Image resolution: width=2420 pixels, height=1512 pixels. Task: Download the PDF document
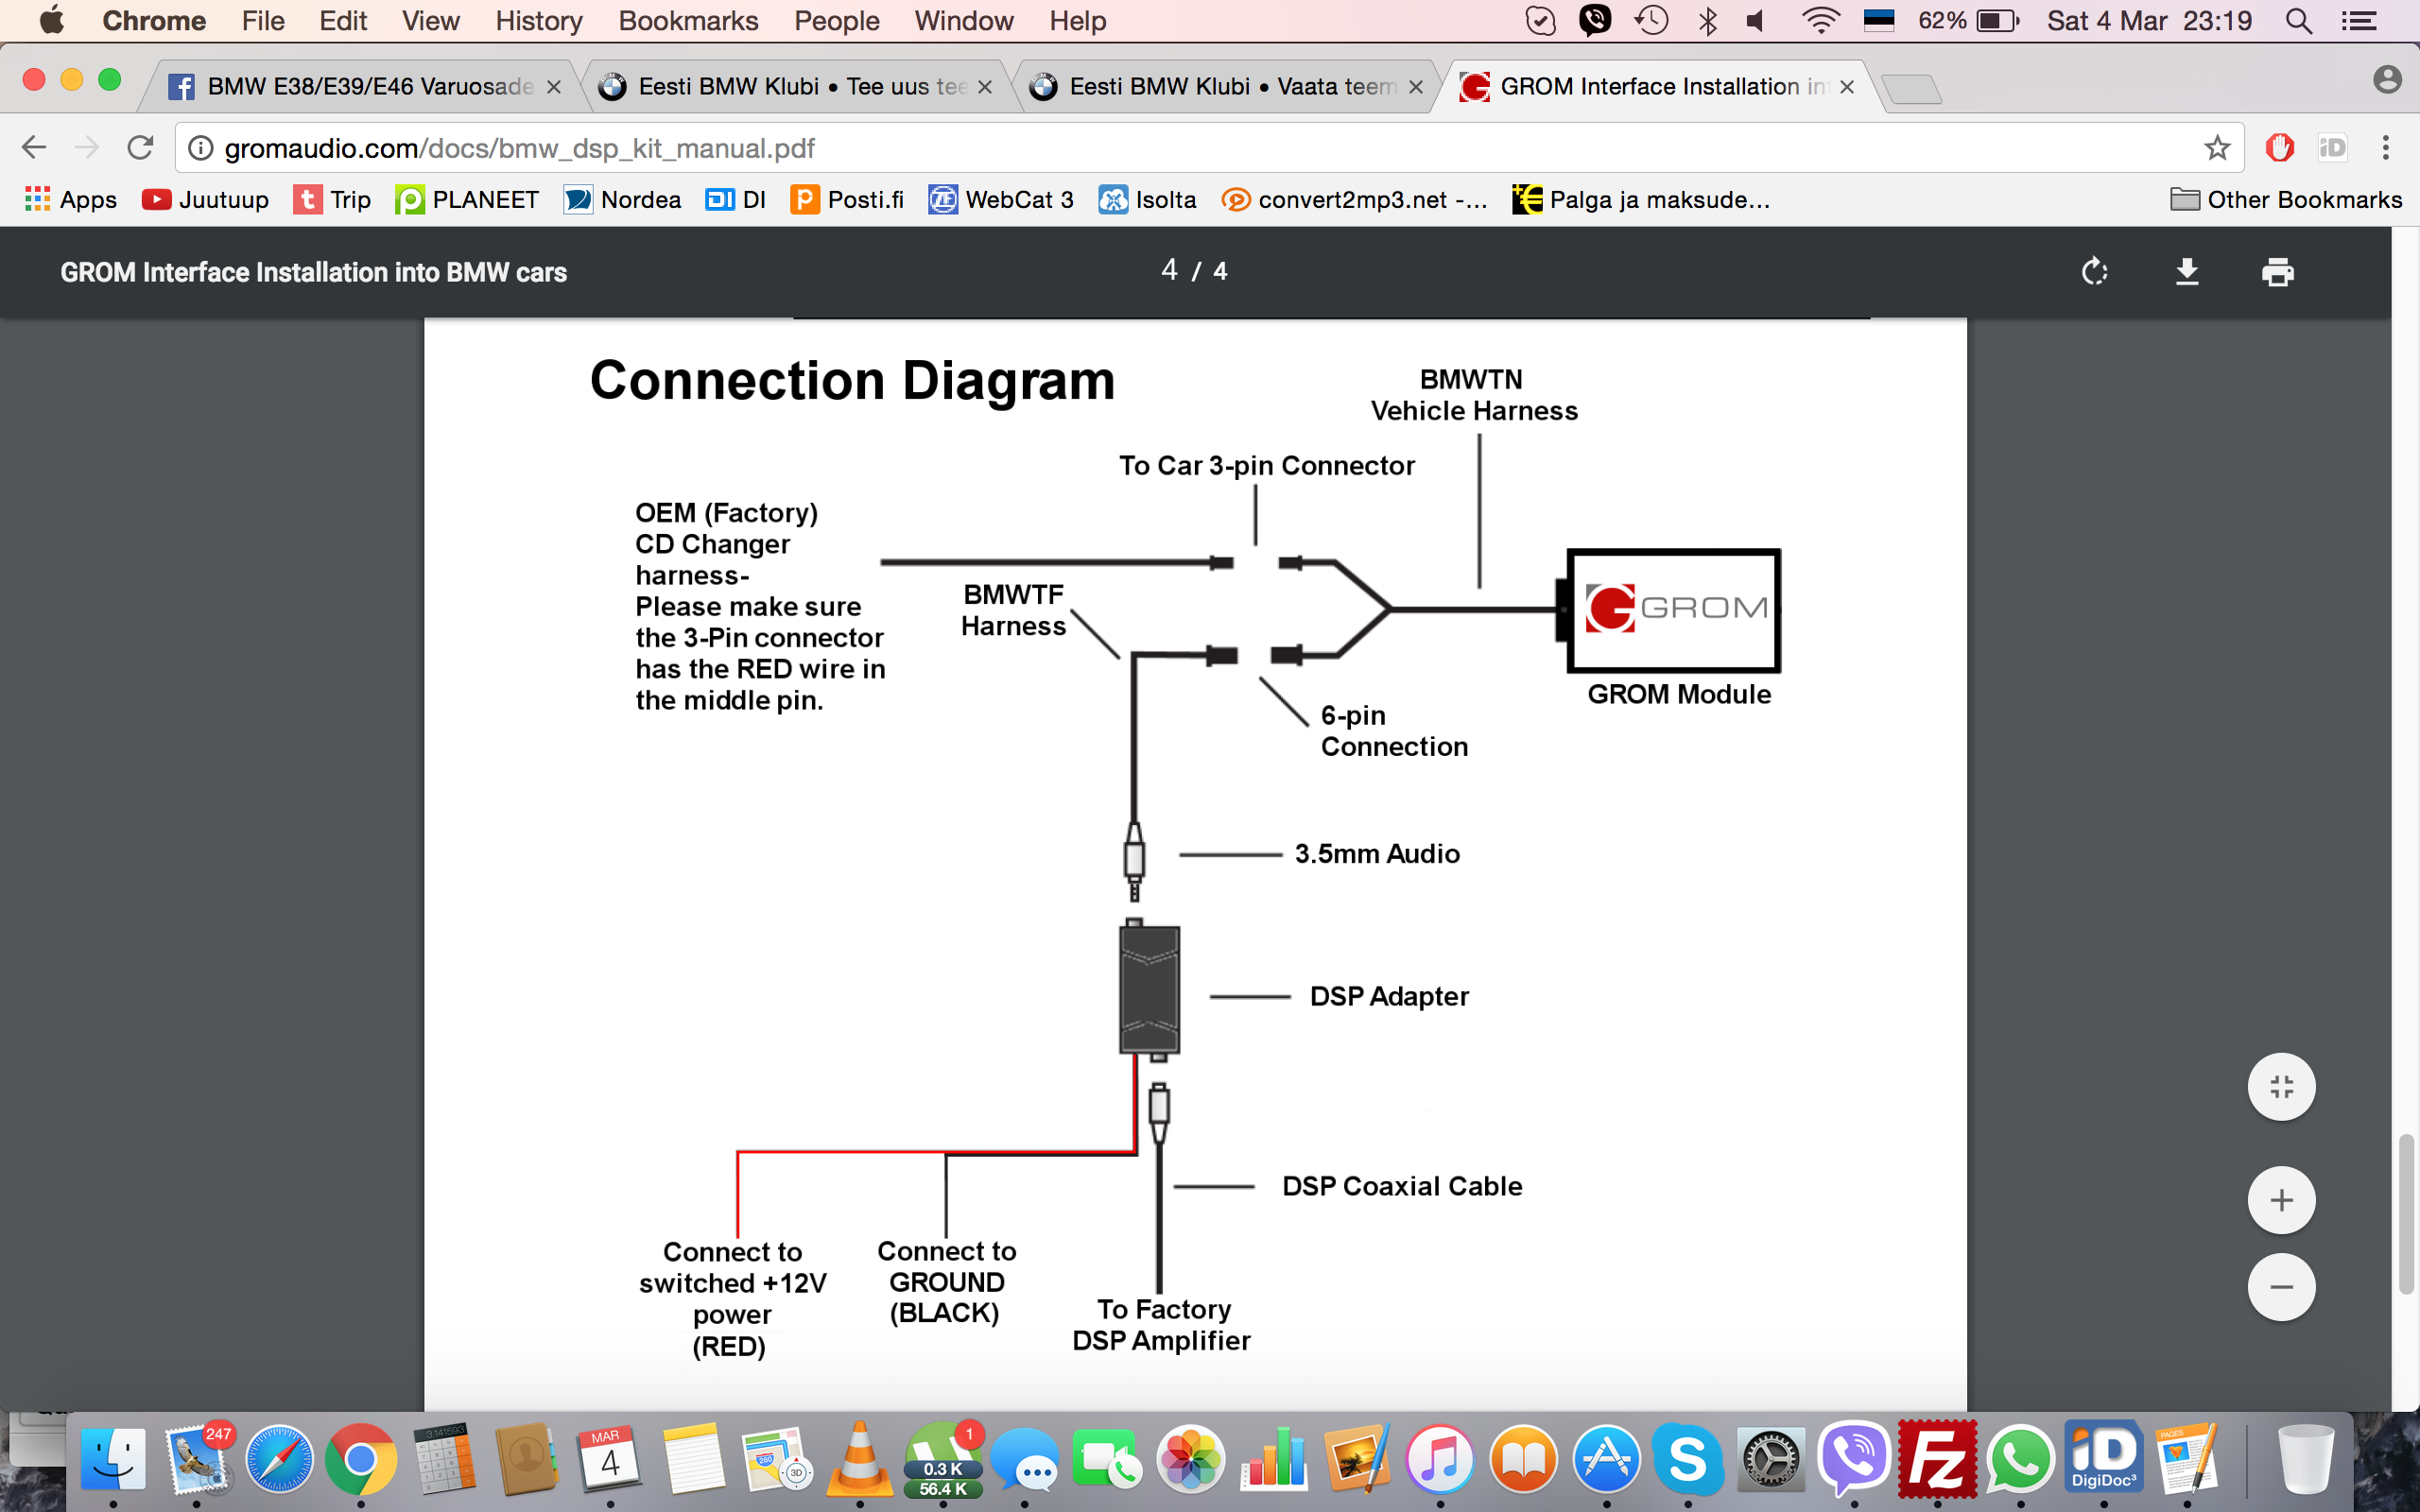[x=2187, y=271]
